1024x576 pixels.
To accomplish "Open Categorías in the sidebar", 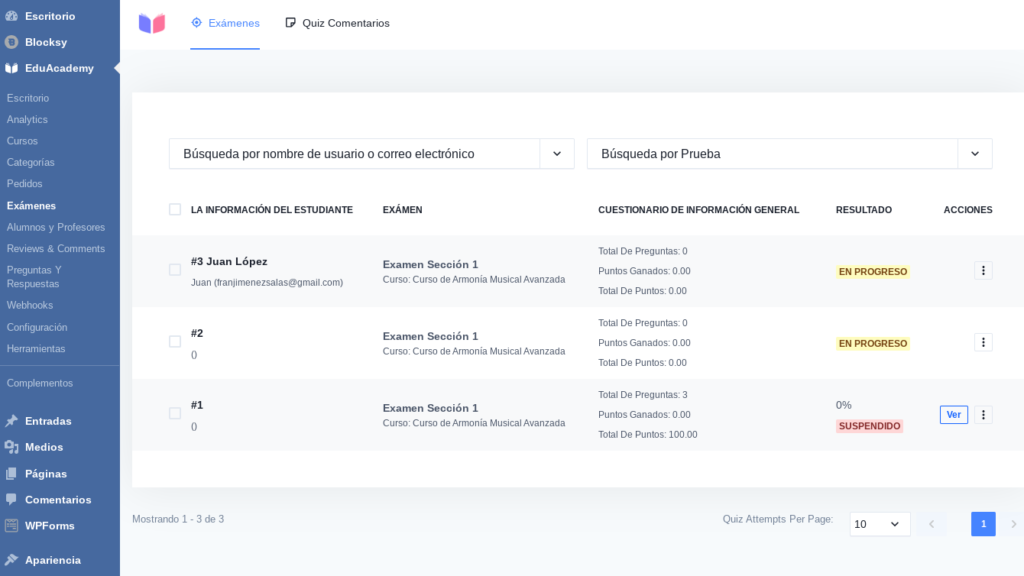I will point(31,162).
